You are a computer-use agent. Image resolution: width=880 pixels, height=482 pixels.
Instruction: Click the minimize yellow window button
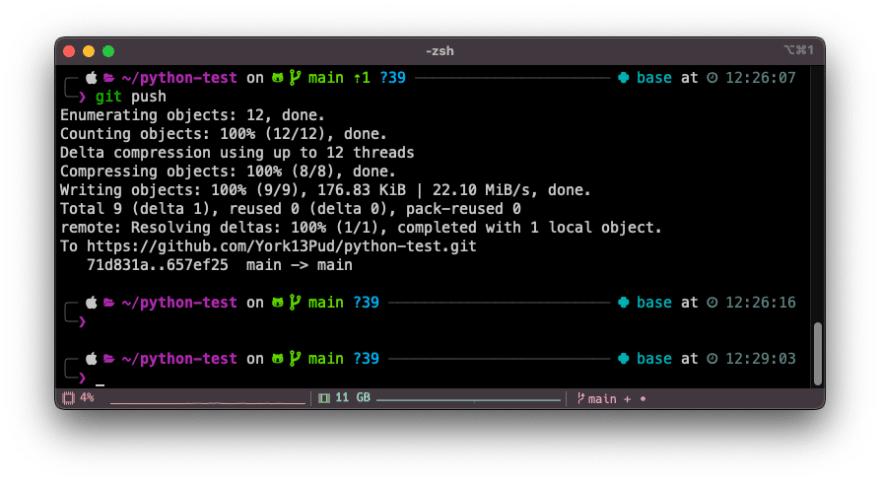[88, 51]
